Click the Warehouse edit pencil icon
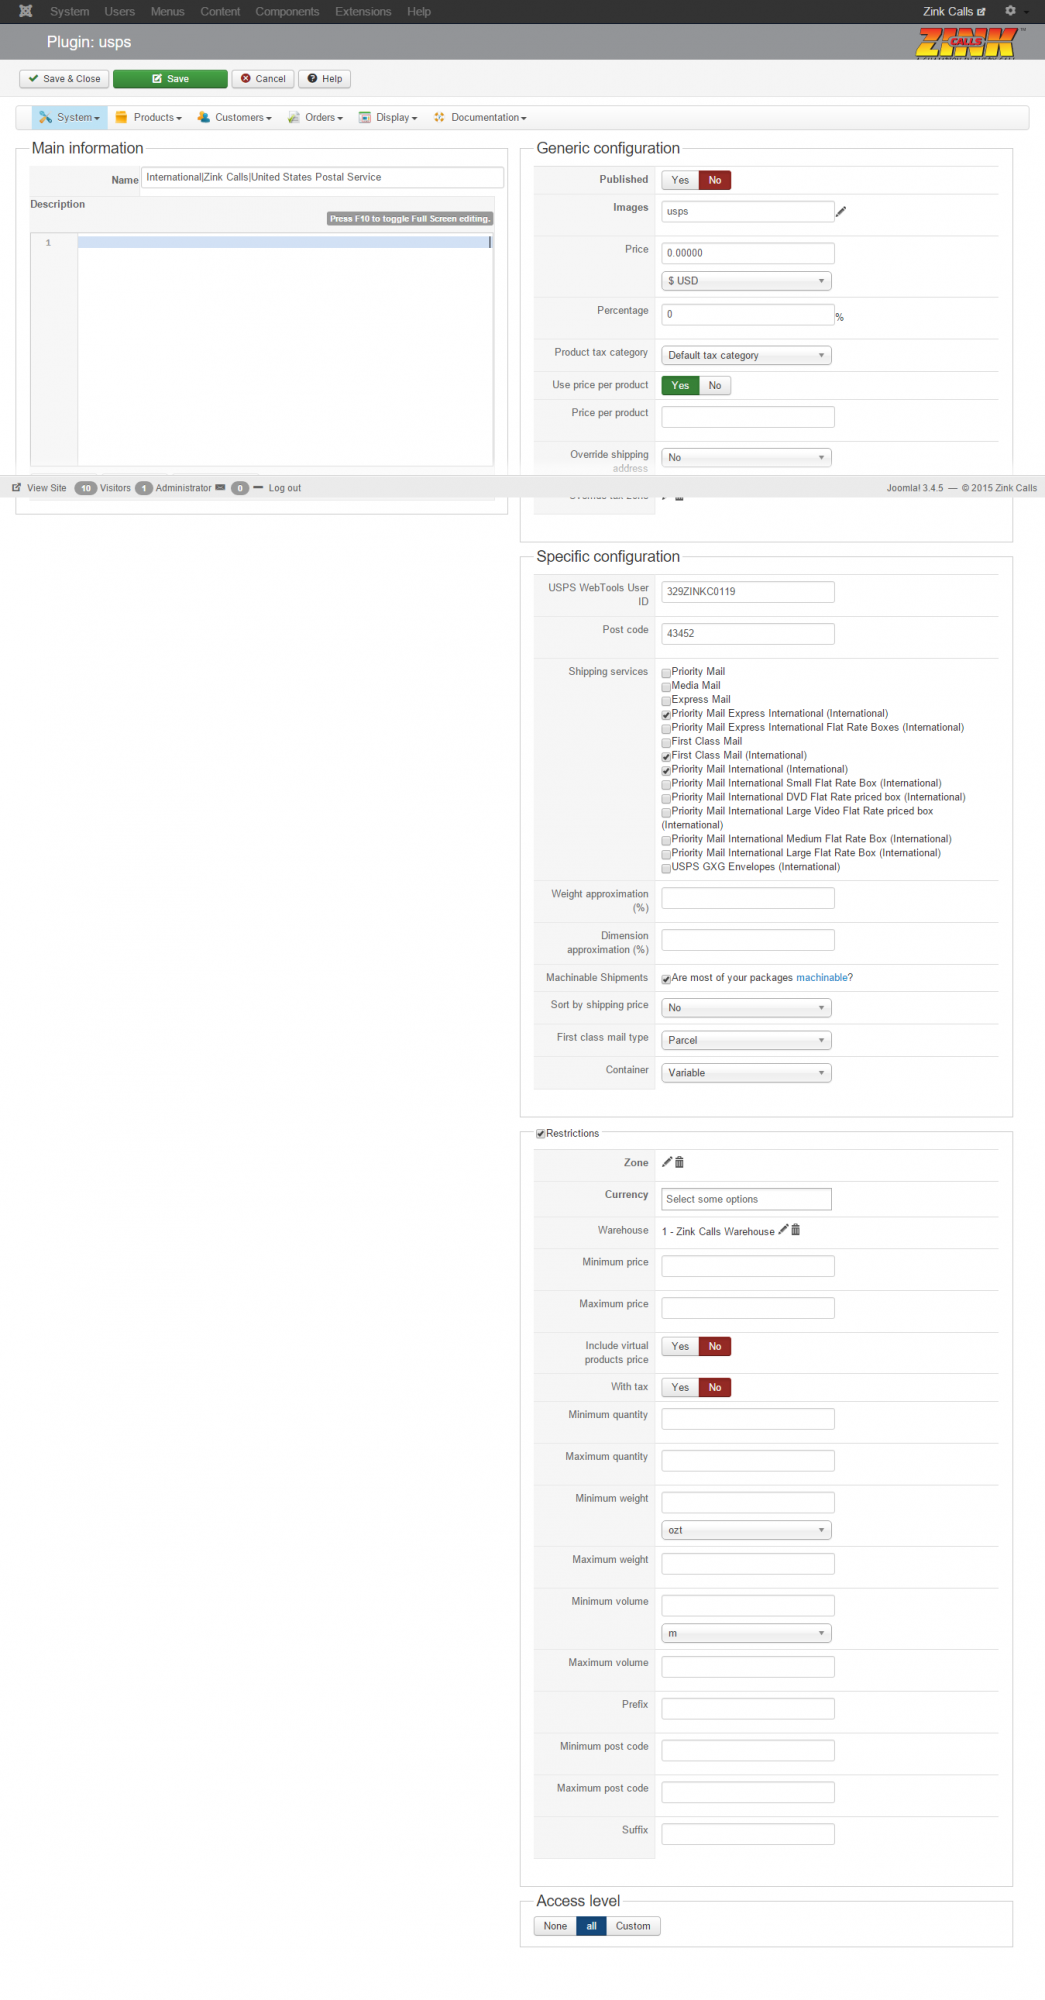Viewport: 1045px width, 2000px height. (783, 1230)
